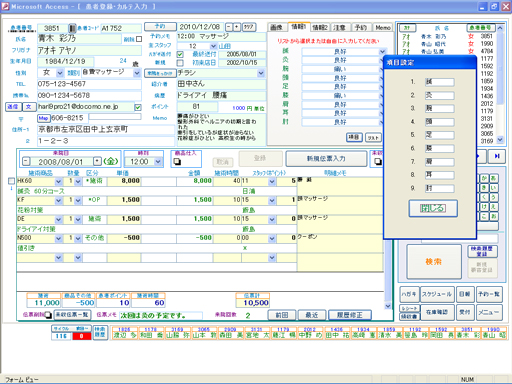
Task: Click the 伝票メモ note field
Action: [161, 315]
